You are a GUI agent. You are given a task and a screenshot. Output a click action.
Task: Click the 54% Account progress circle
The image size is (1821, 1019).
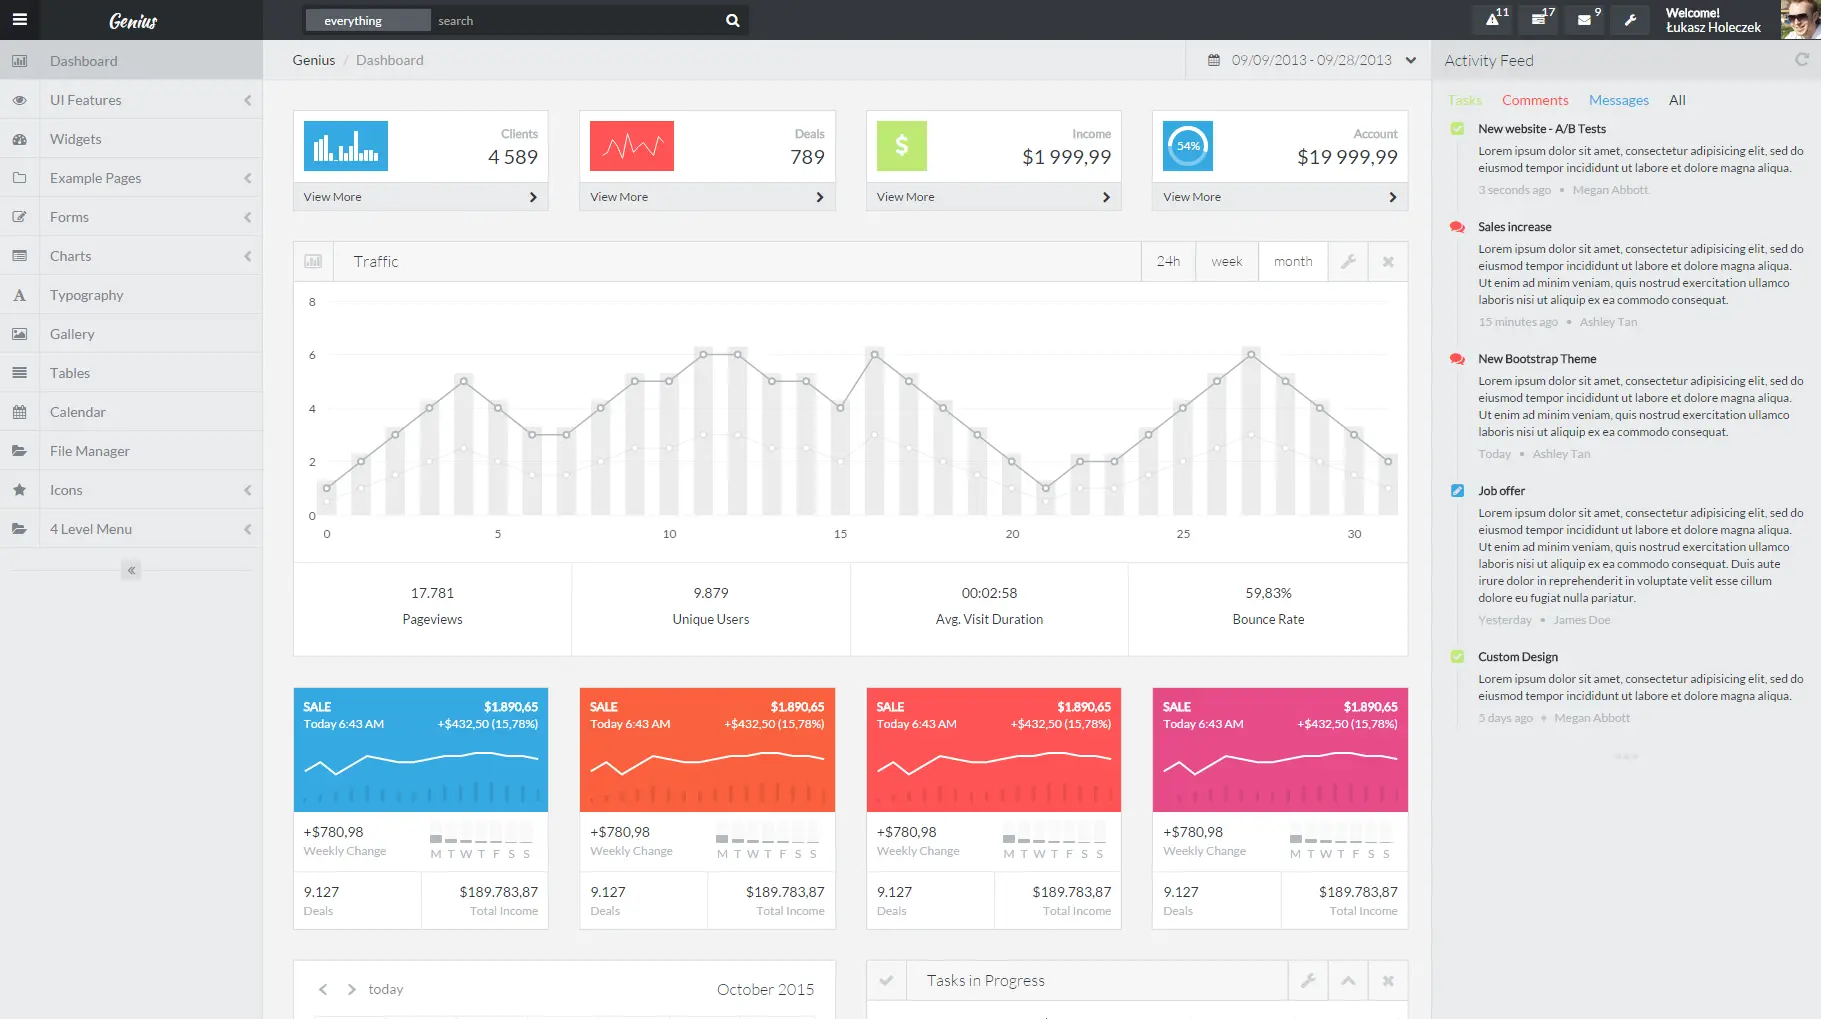point(1188,146)
